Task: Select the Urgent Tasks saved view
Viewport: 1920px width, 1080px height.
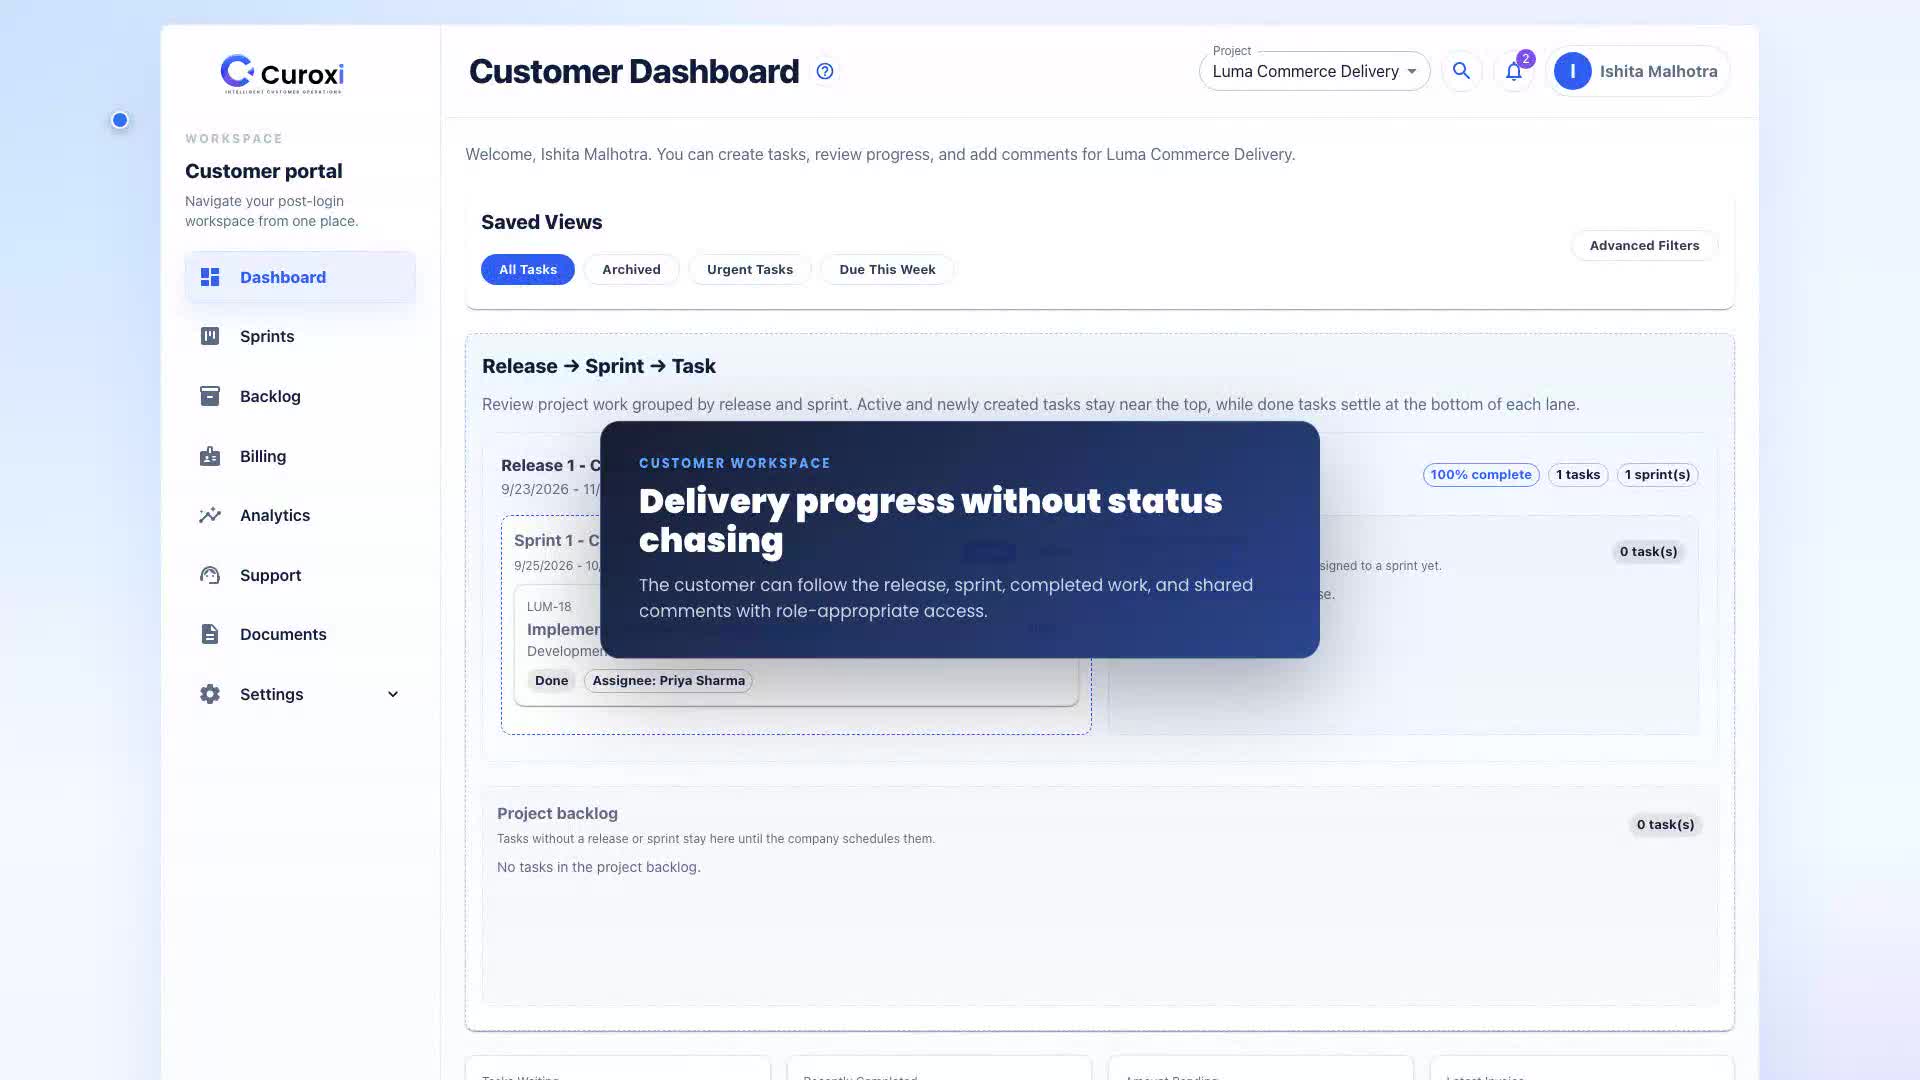Action: click(750, 269)
